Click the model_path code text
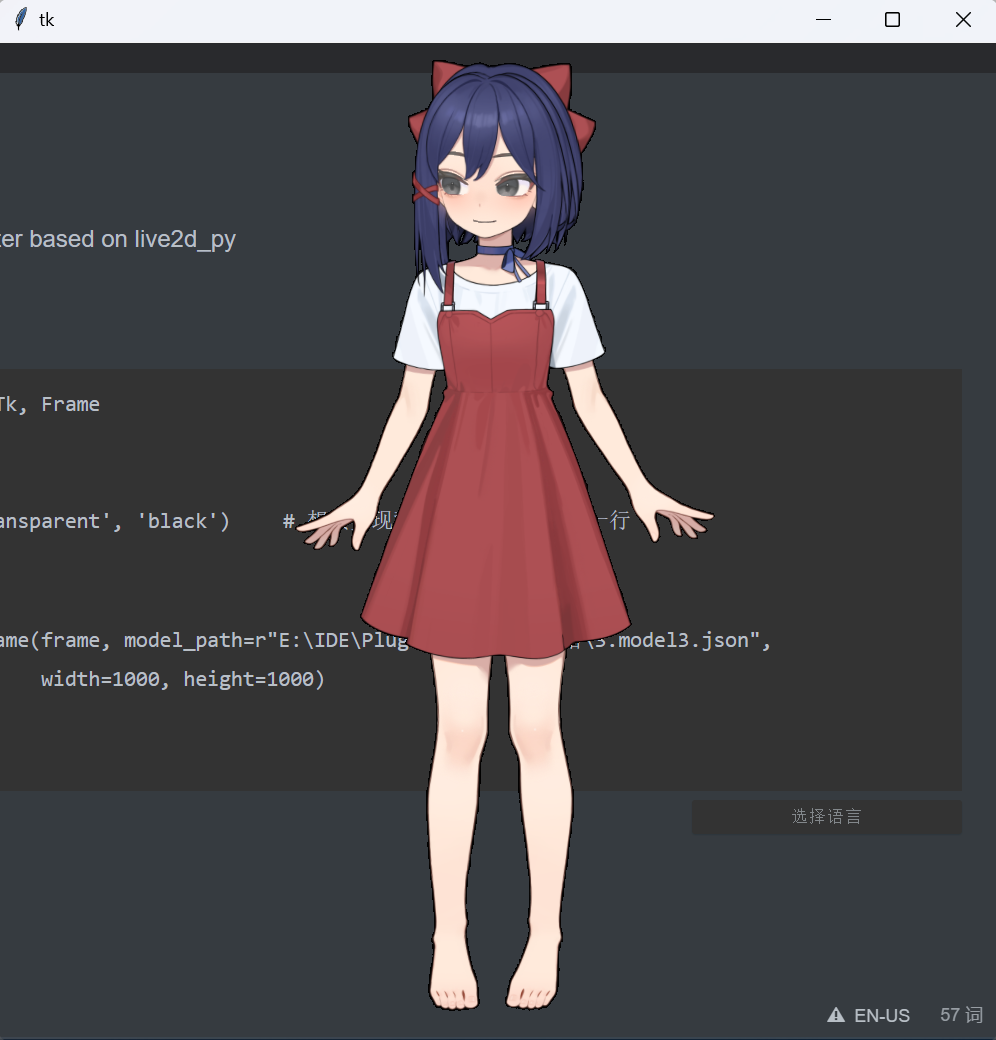This screenshot has height=1040, width=996. (x=184, y=641)
